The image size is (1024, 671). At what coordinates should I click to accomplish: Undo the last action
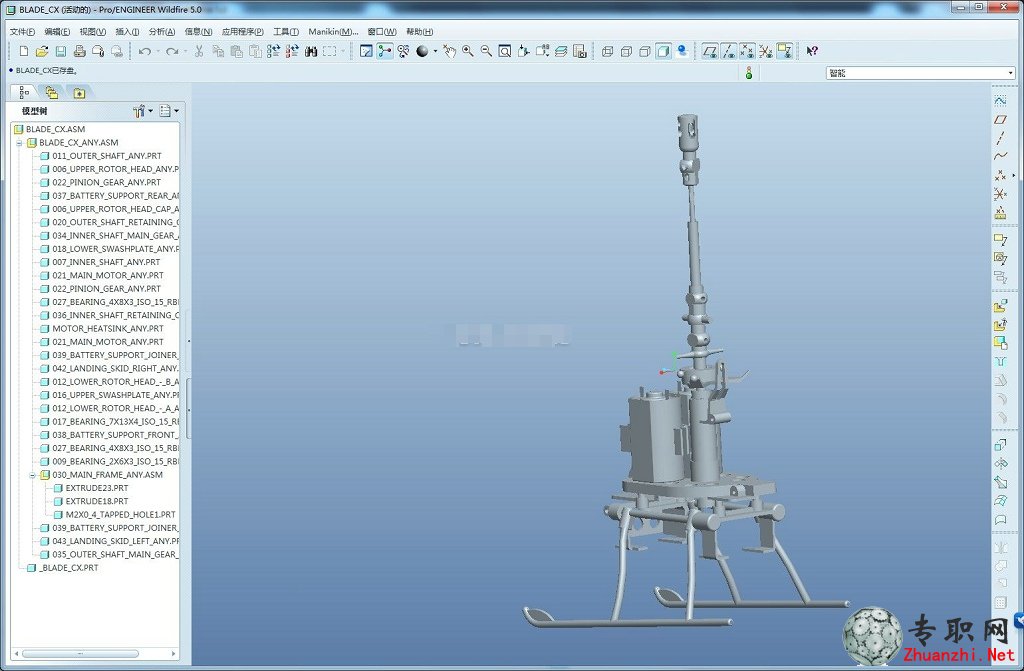click(144, 51)
